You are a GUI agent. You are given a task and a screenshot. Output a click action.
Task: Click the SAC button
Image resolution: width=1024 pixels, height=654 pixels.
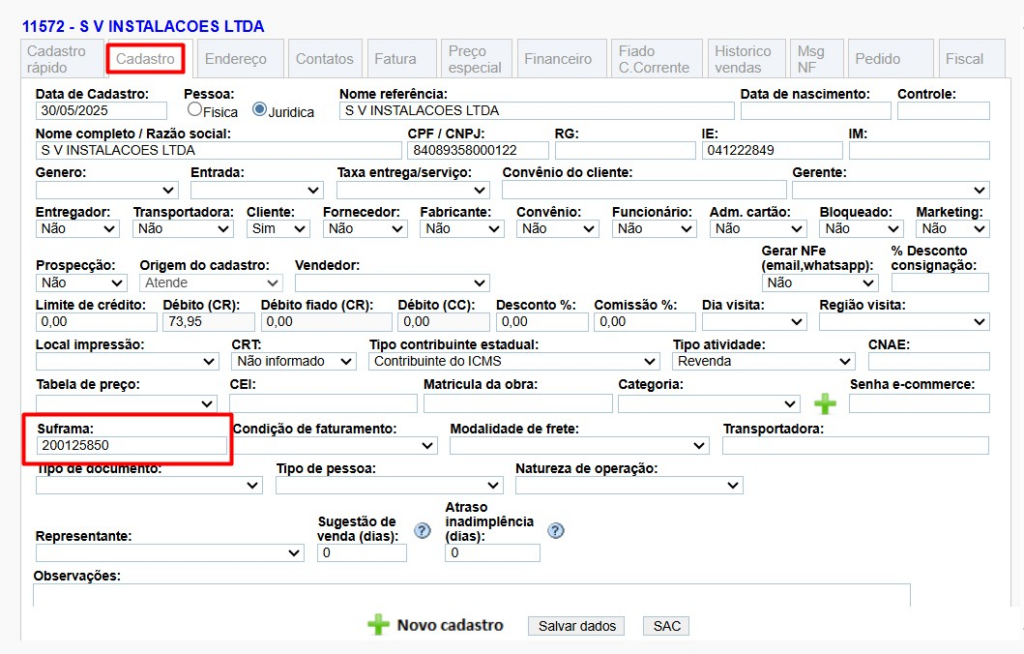[665, 625]
